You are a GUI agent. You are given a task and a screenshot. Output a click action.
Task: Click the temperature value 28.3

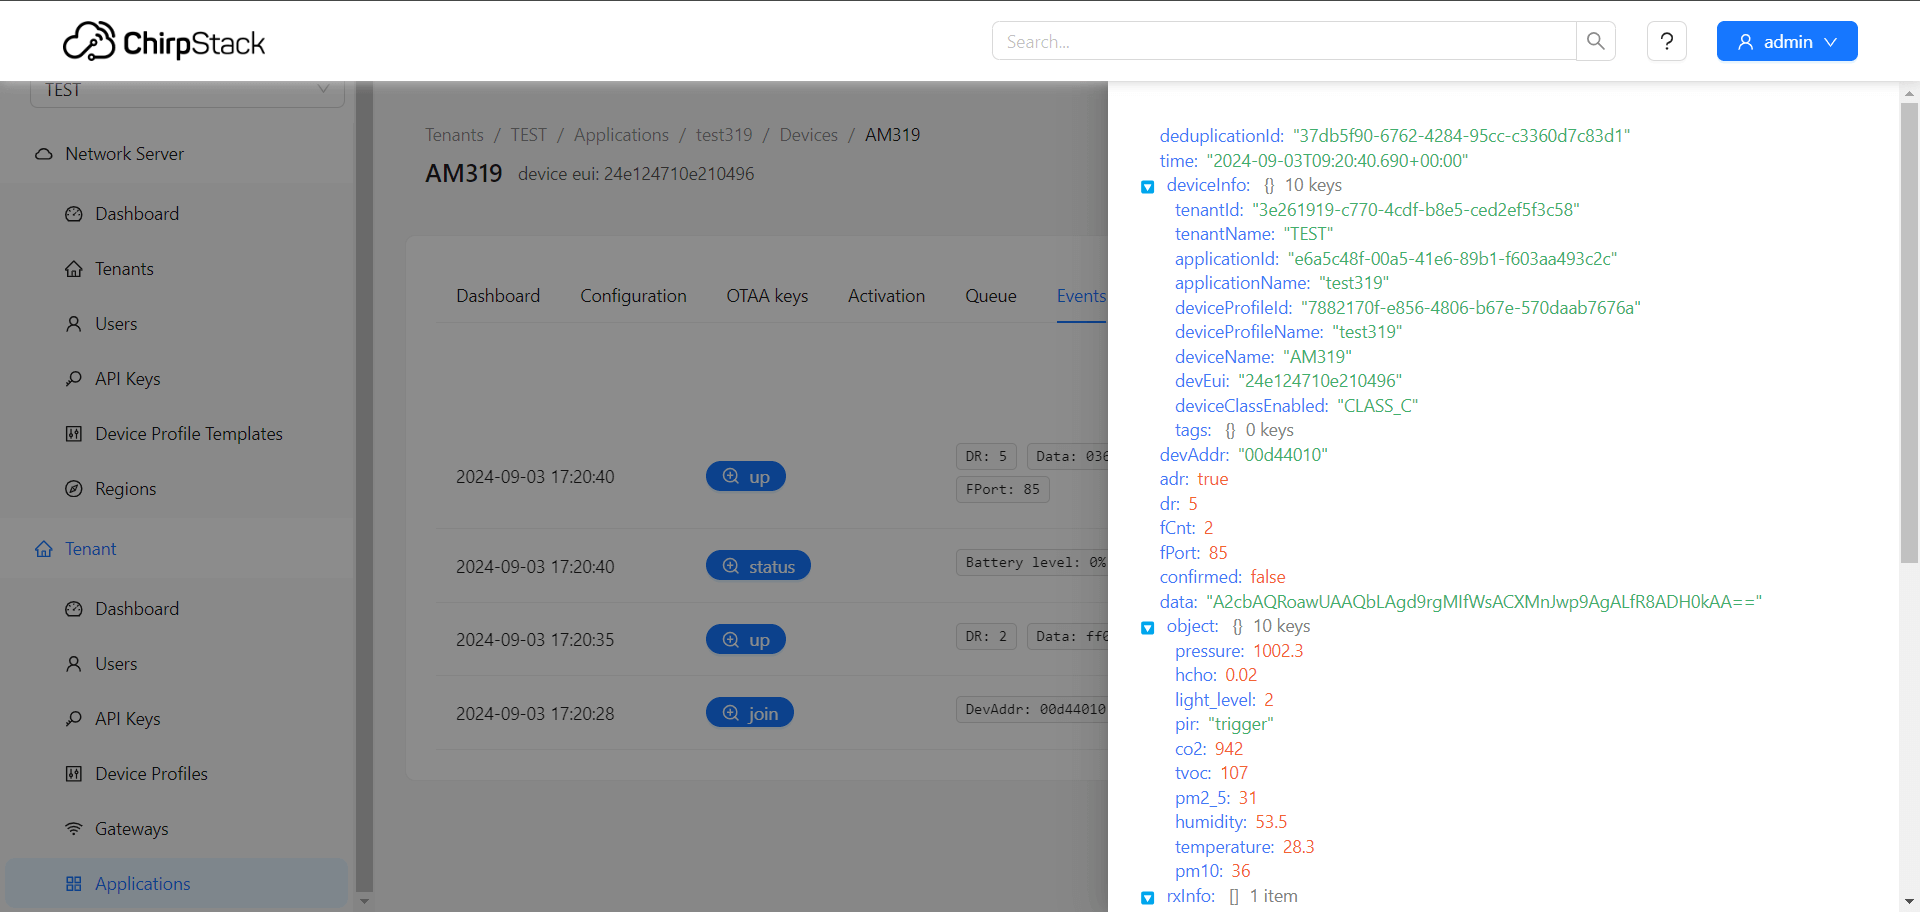click(1298, 847)
